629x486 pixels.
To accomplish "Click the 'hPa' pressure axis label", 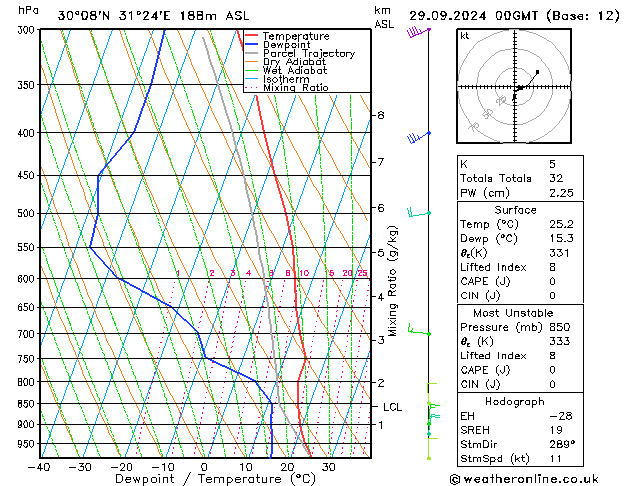I will (x=28, y=10).
